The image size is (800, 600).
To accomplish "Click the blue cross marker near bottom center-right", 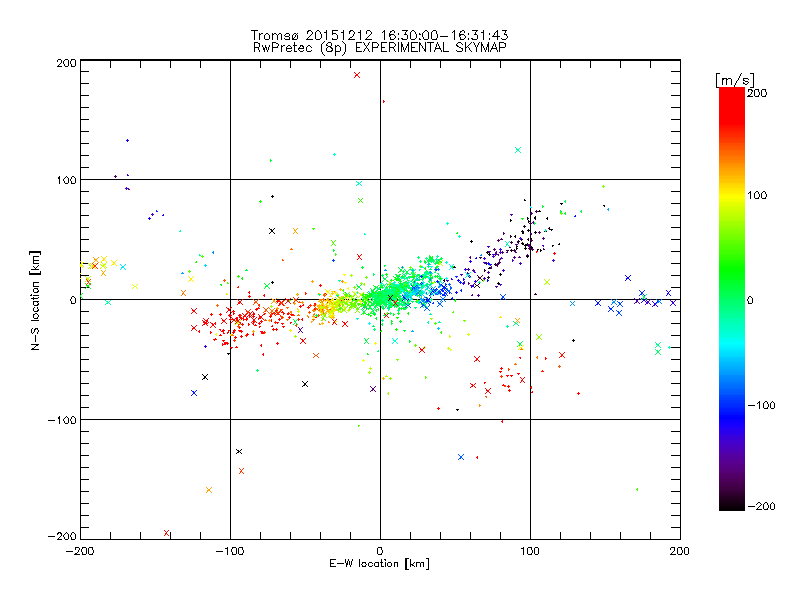I will tap(461, 457).
